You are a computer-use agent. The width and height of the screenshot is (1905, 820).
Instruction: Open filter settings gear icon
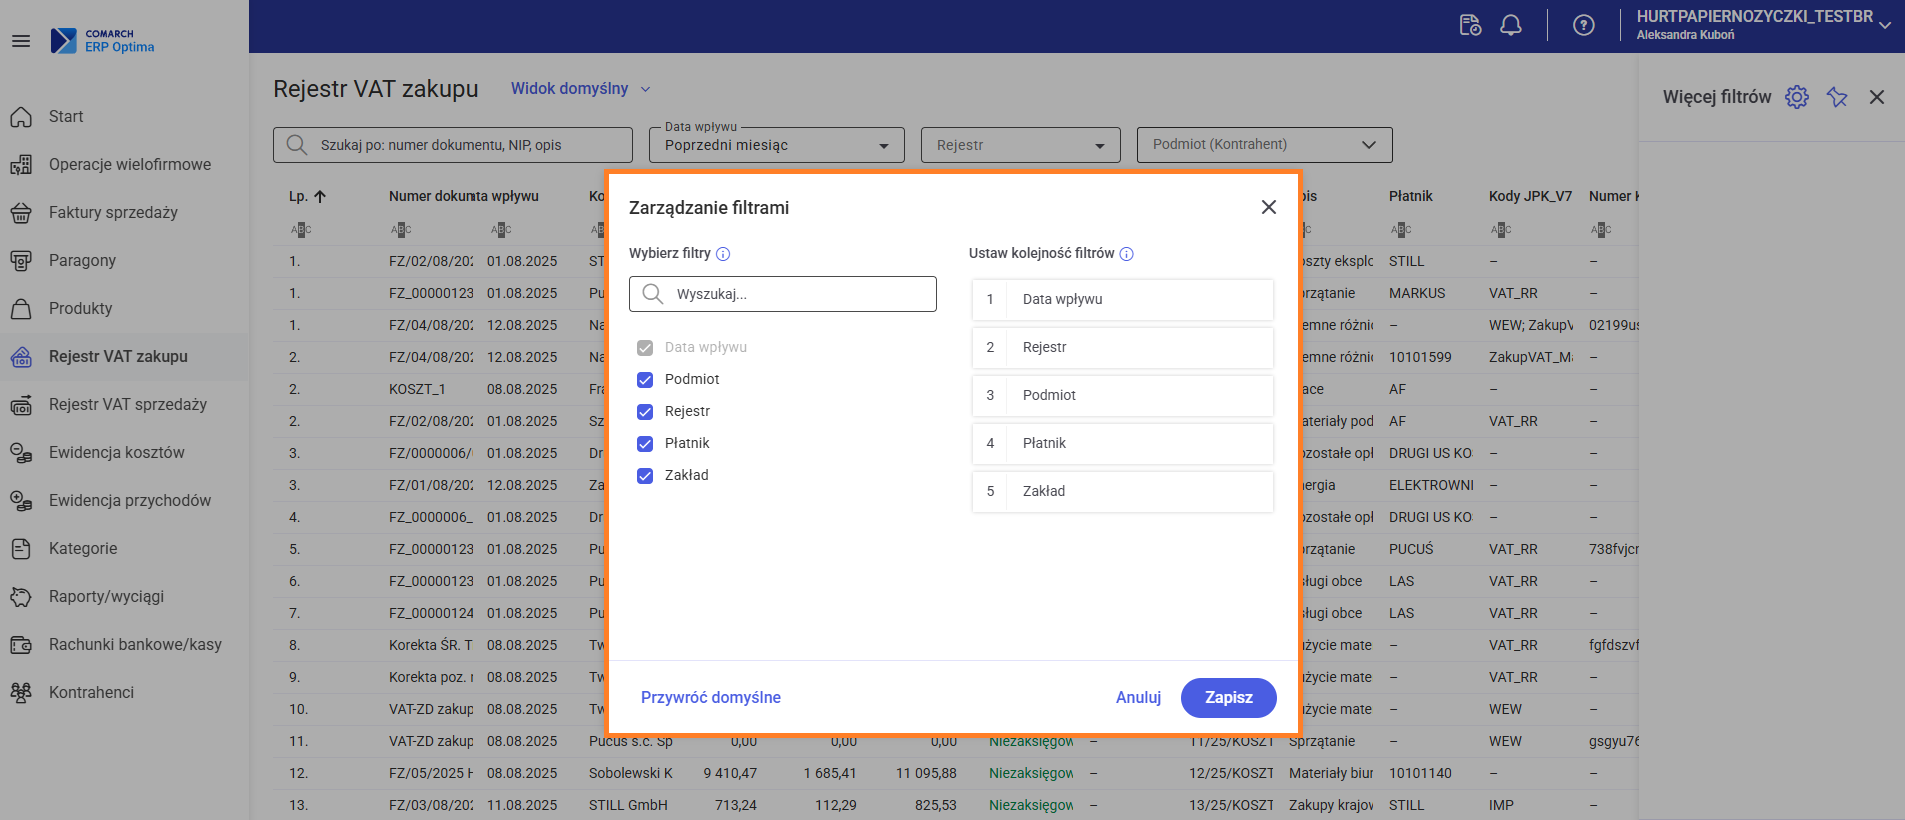(x=1797, y=97)
